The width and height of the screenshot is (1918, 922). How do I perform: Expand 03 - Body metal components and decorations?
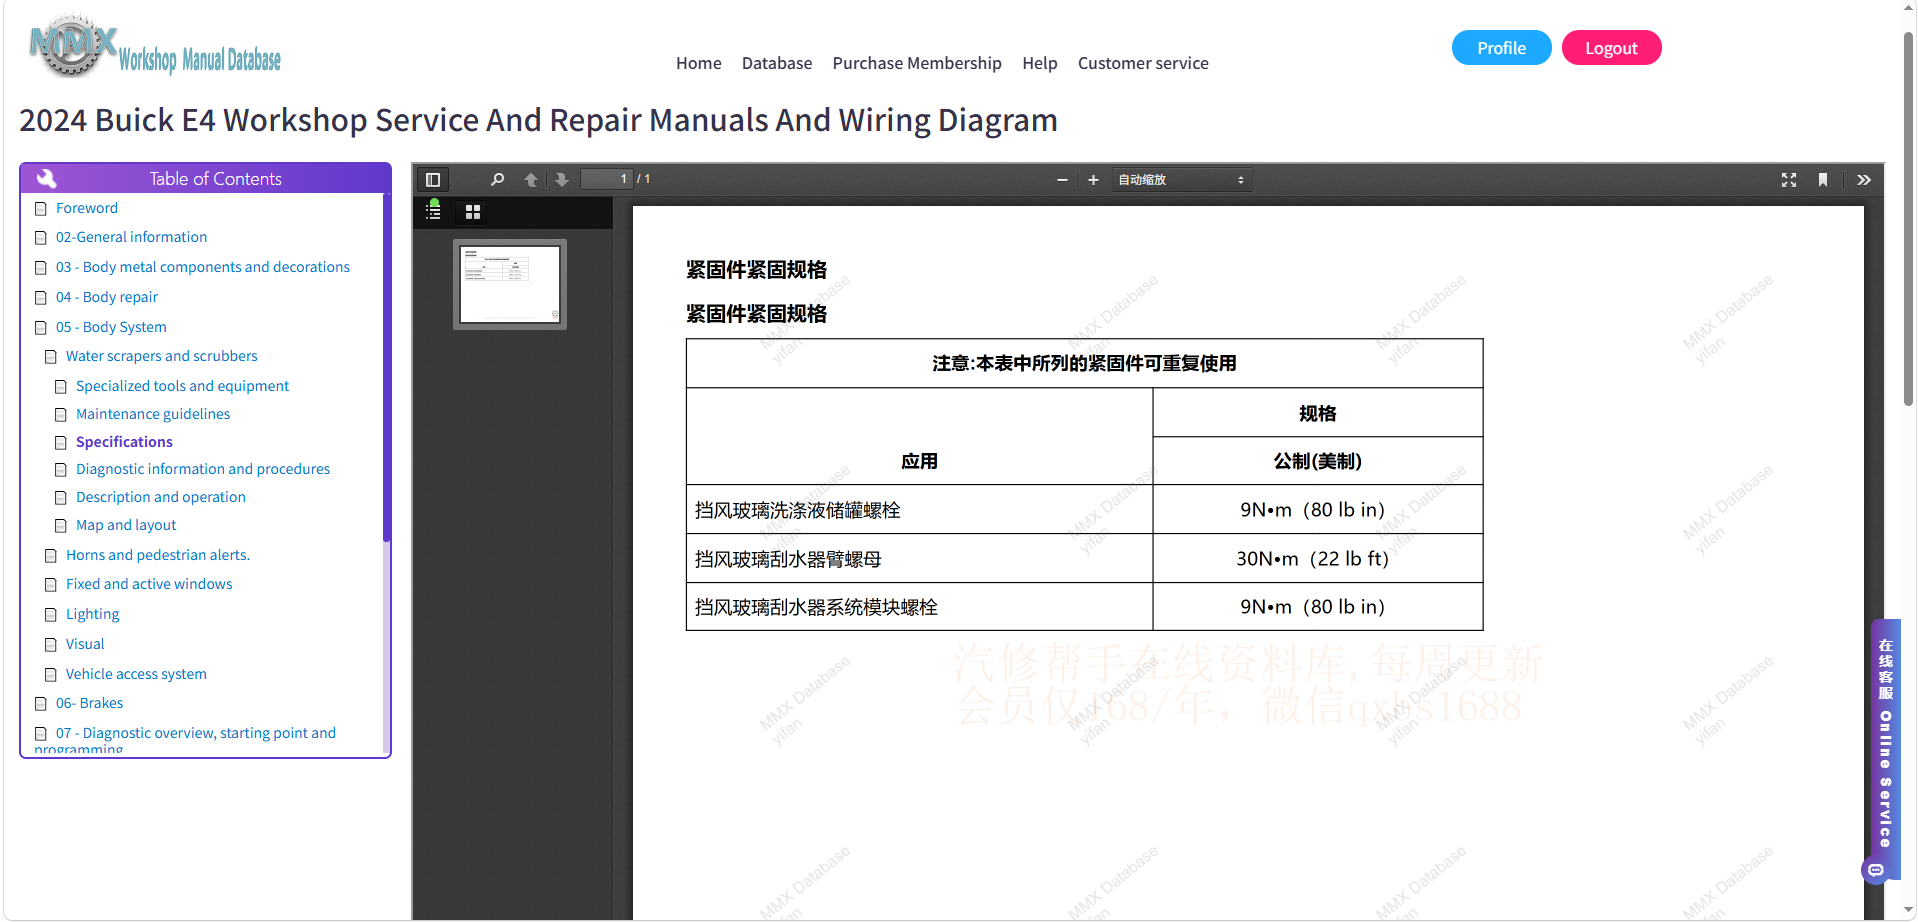point(203,267)
